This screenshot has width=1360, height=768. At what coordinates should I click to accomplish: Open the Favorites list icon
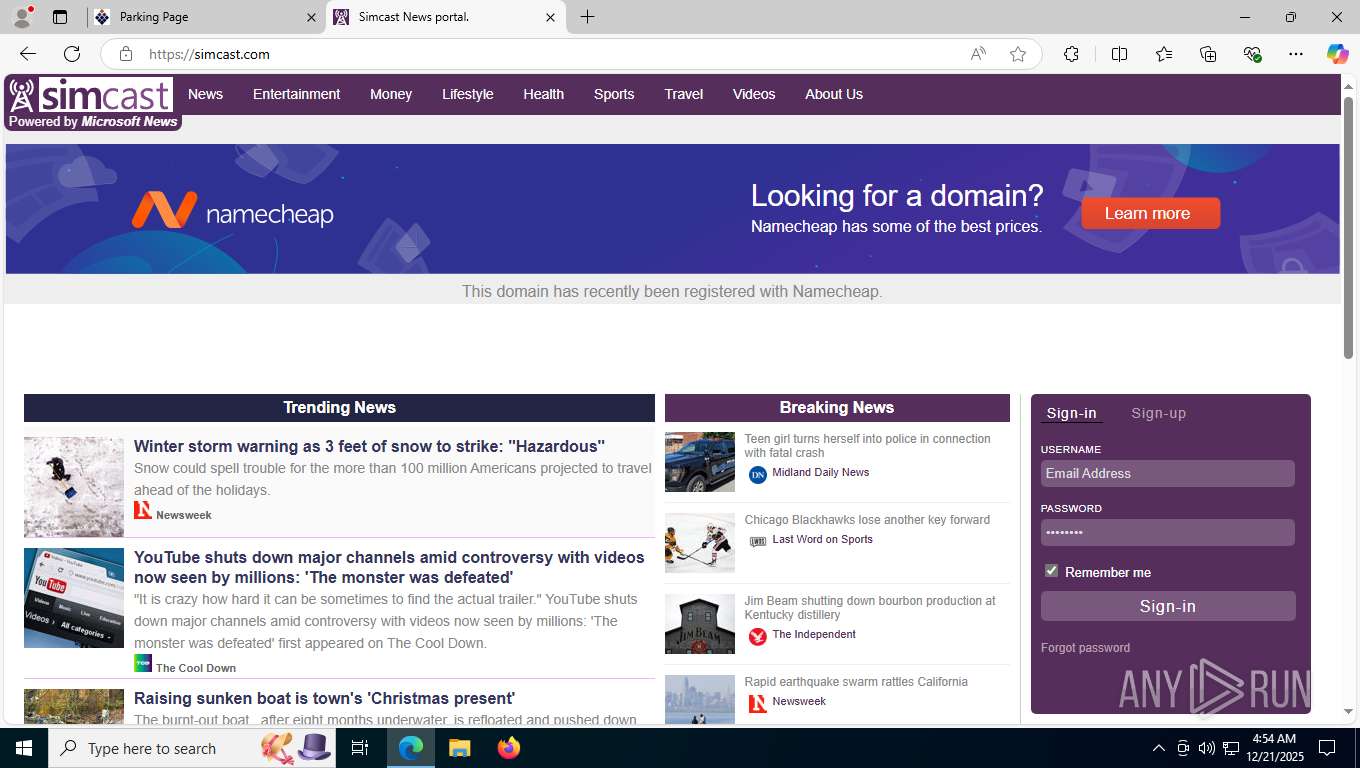(x=1164, y=54)
